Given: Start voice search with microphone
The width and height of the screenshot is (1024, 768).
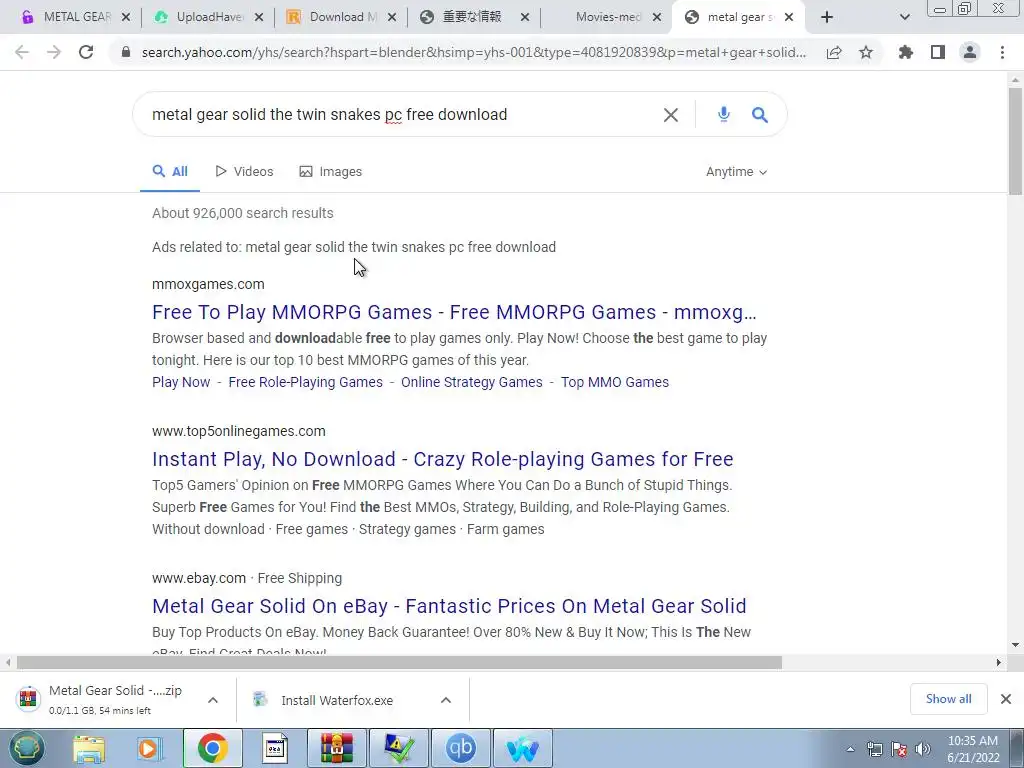Looking at the screenshot, I should [x=724, y=115].
